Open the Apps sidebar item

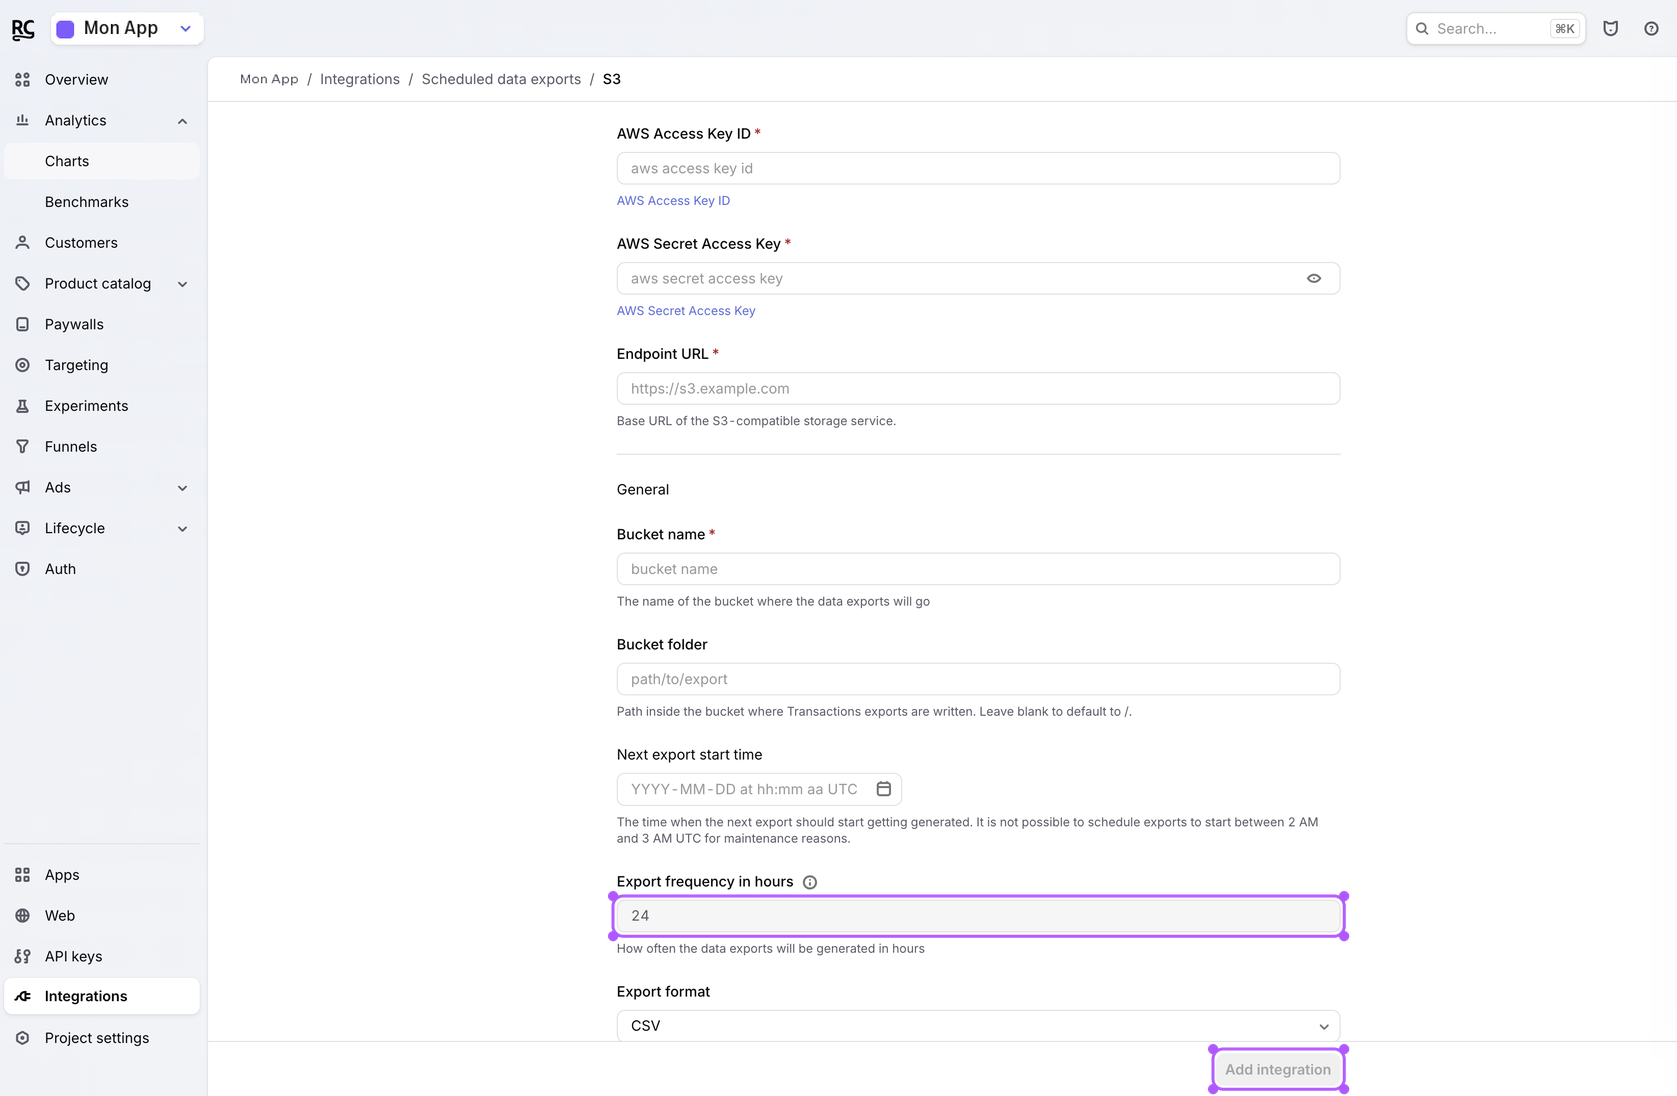(102, 875)
